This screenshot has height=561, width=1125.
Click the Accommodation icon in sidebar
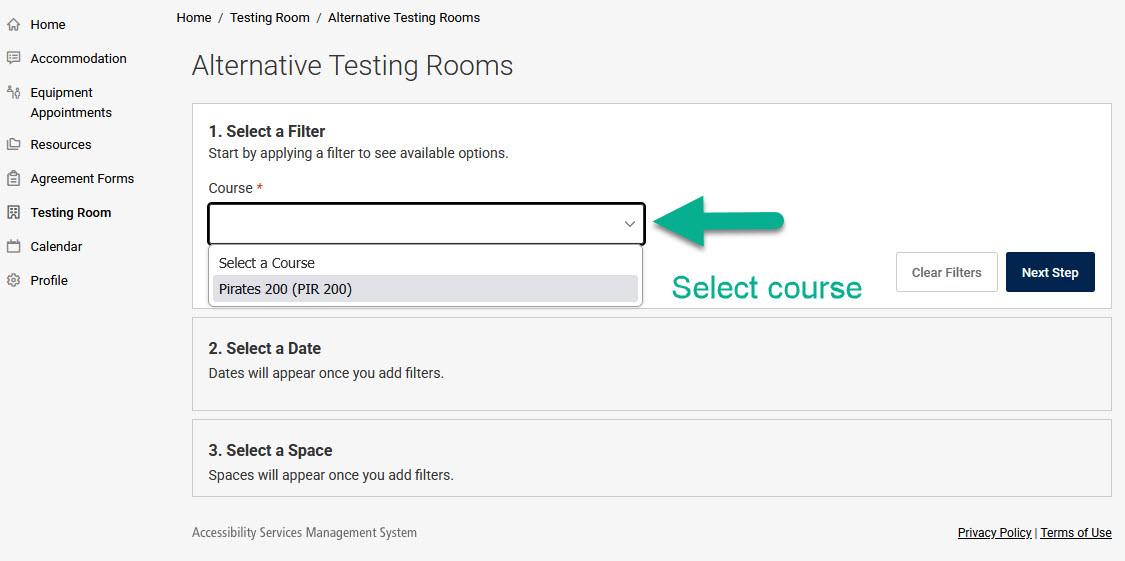(x=13, y=58)
